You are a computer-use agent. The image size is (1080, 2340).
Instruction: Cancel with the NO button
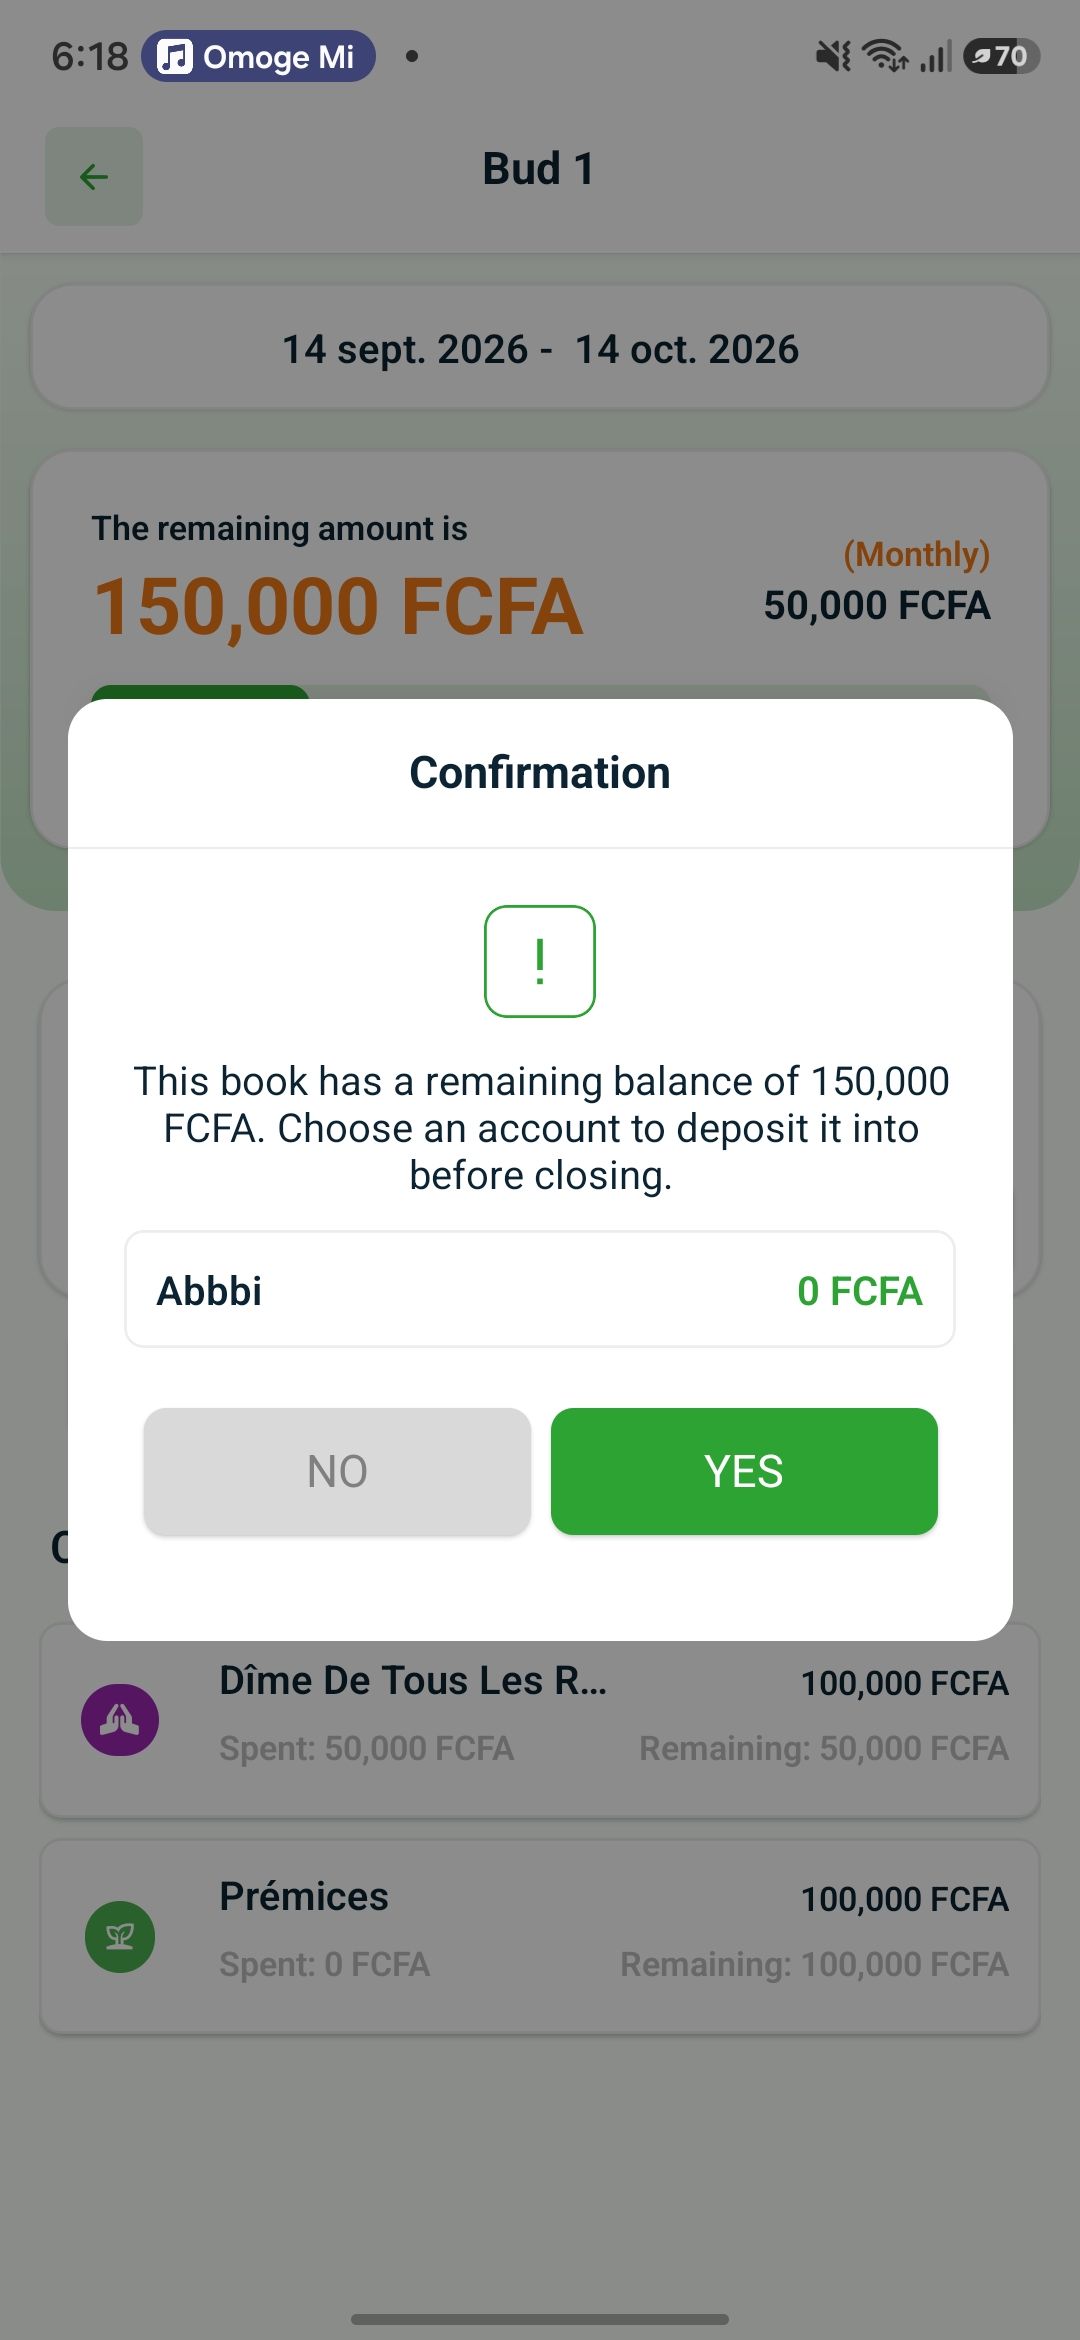(x=337, y=1471)
